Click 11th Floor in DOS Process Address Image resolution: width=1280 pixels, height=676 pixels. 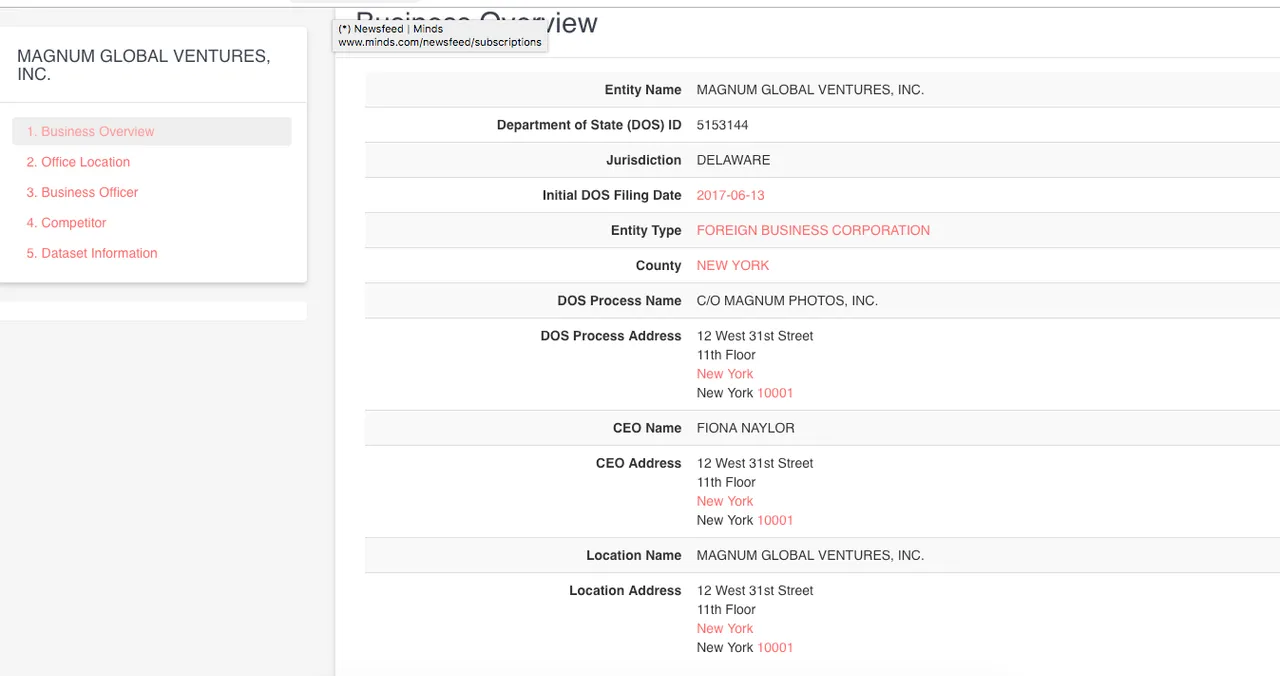[x=726, y=355]
